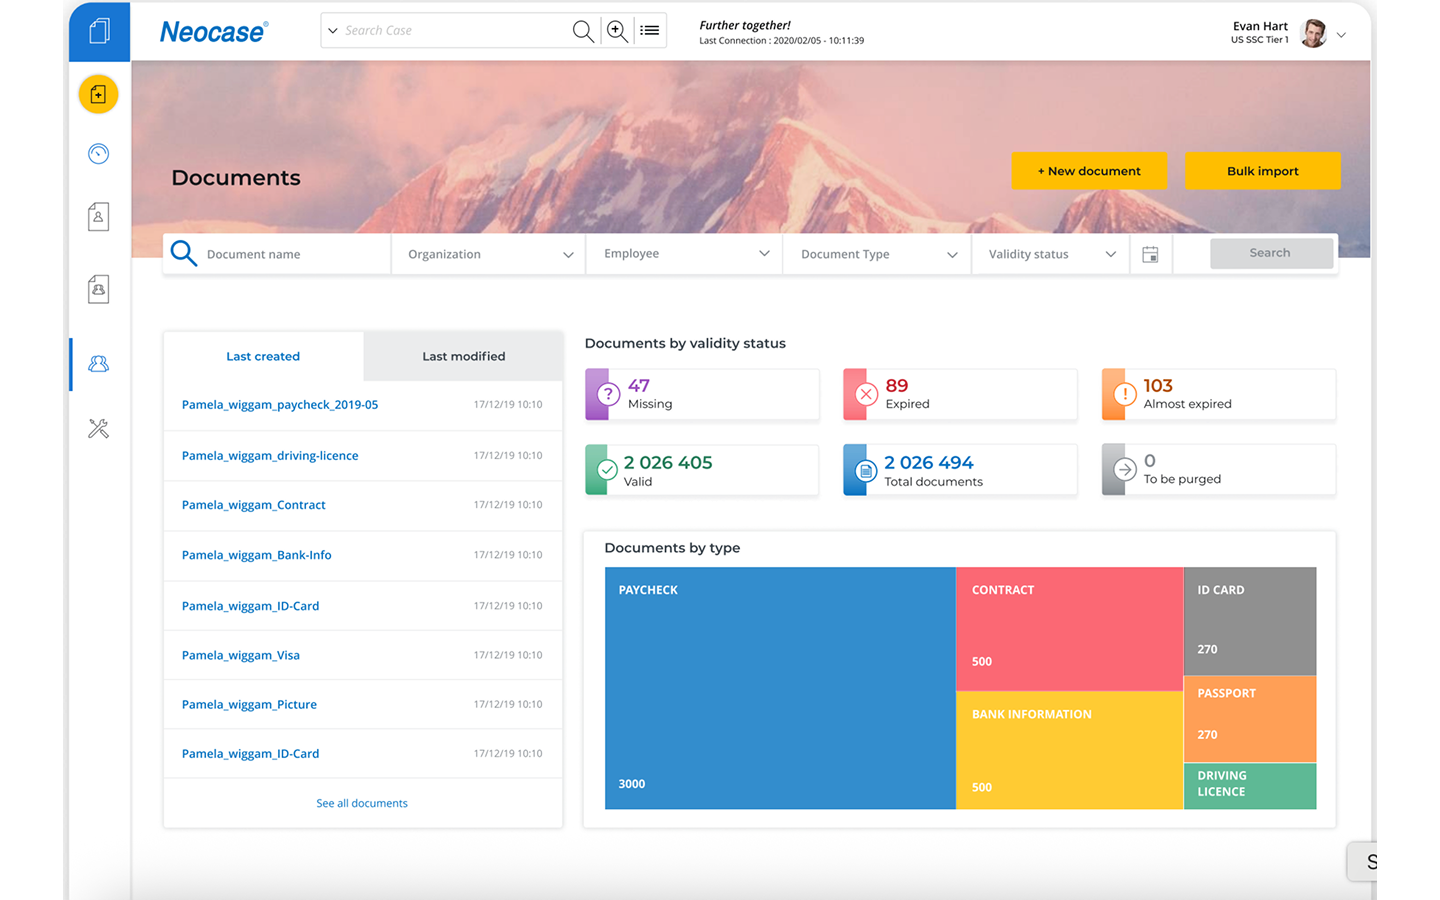Switch to the Last modified tab
This screenshot has width=1440, height=900.
click(463, 356)
